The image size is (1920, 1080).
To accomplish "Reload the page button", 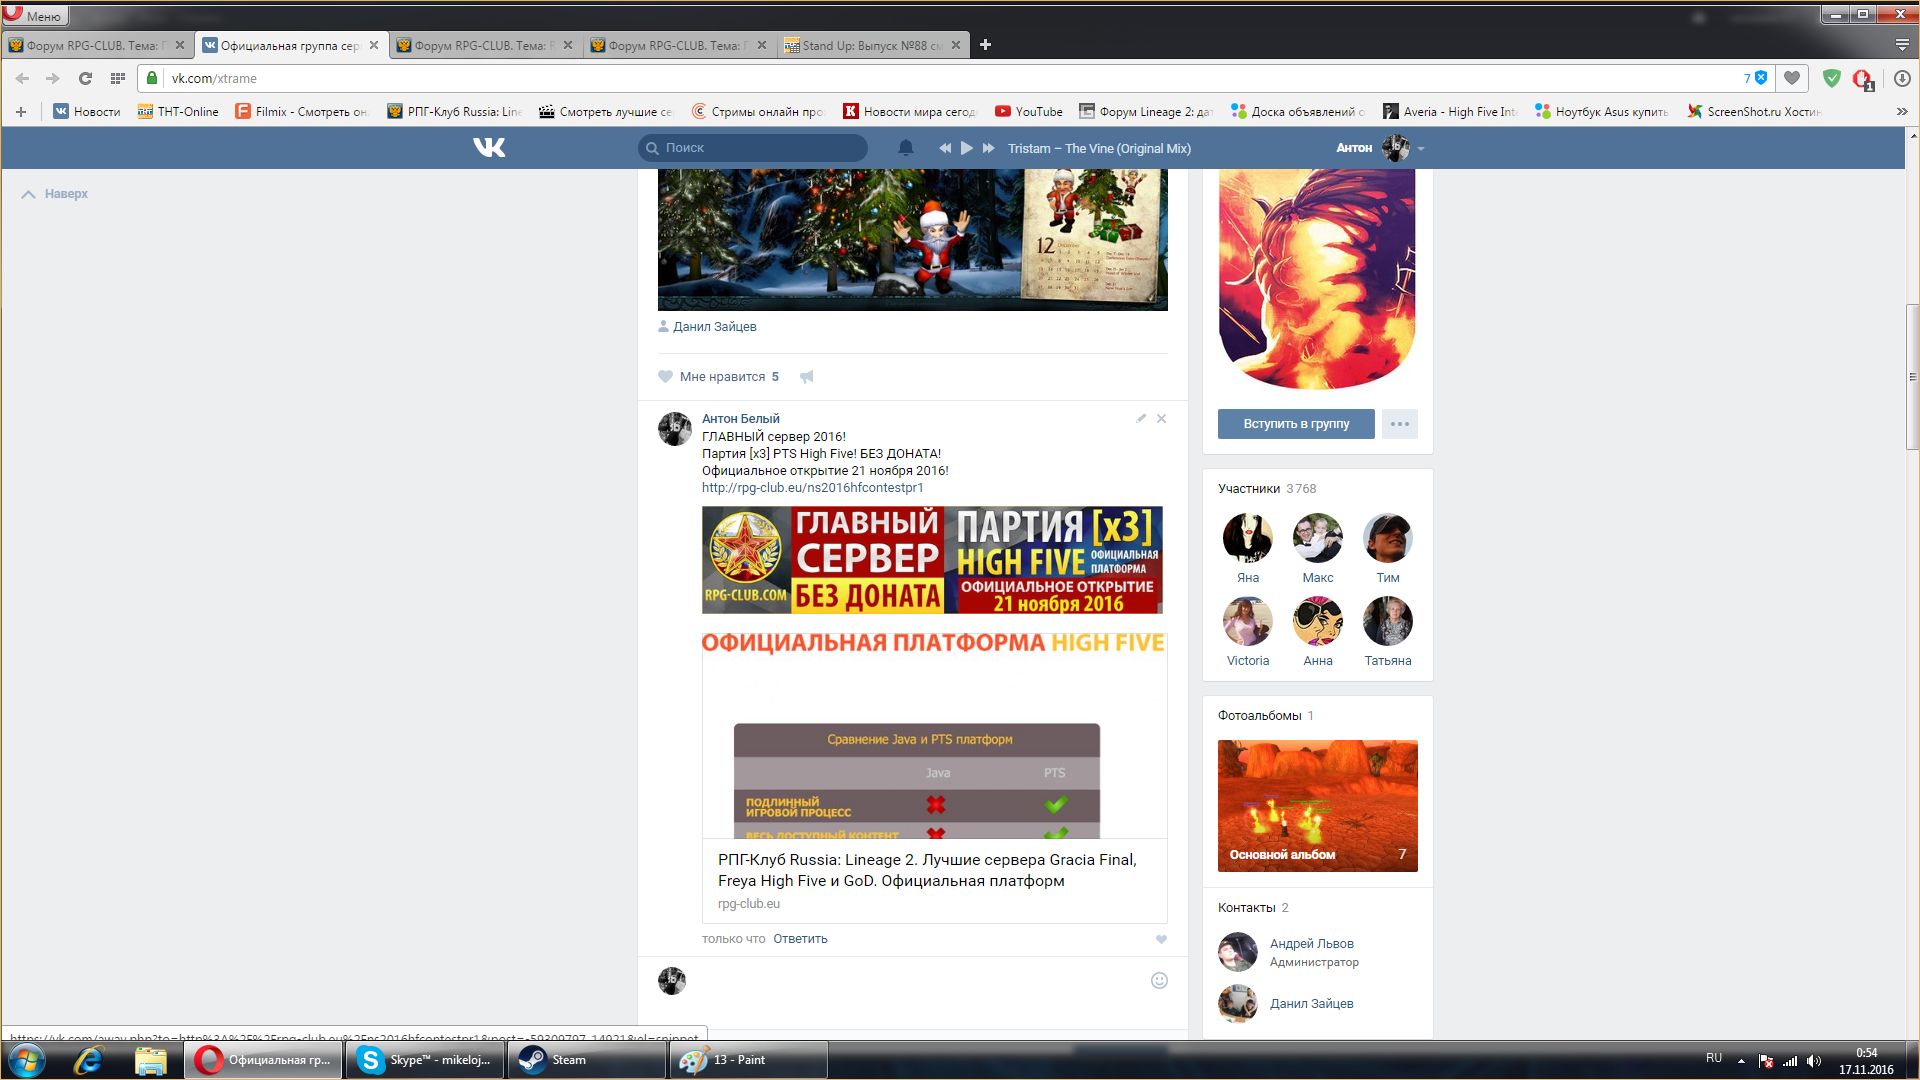I will [x=85, y=78].
